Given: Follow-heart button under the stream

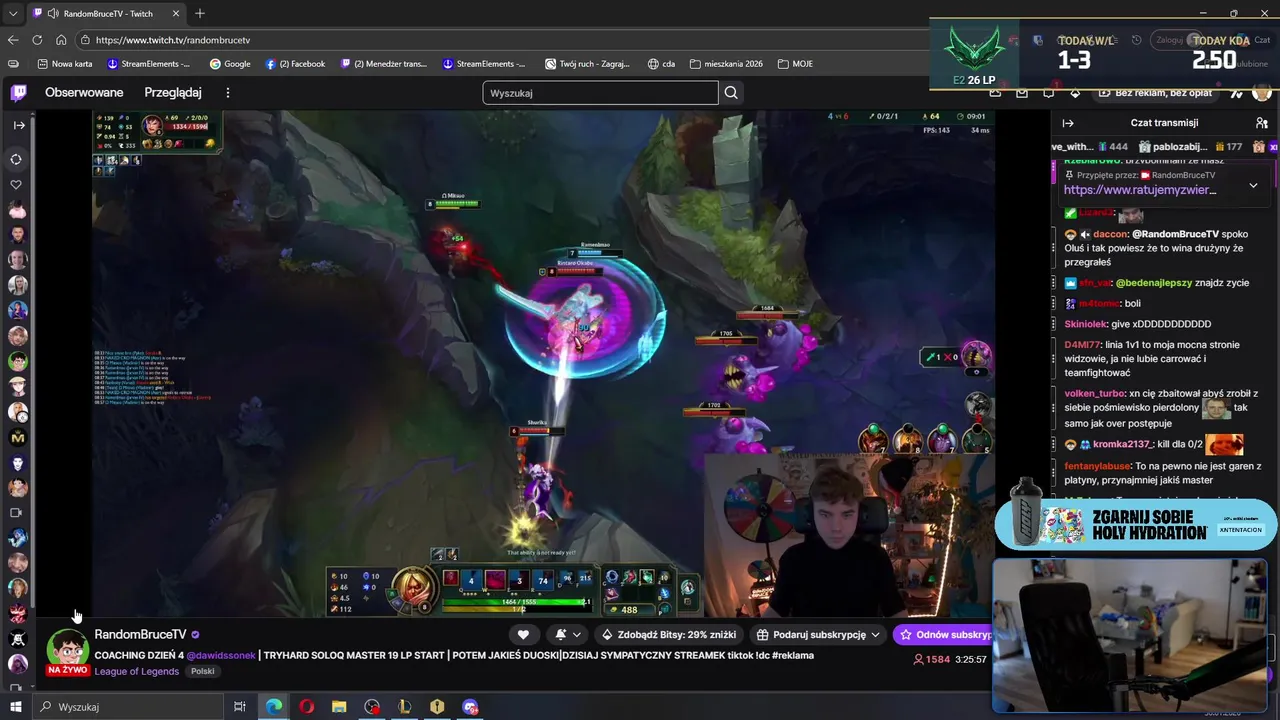Looking at the screenshot, I should coord(523,635).
